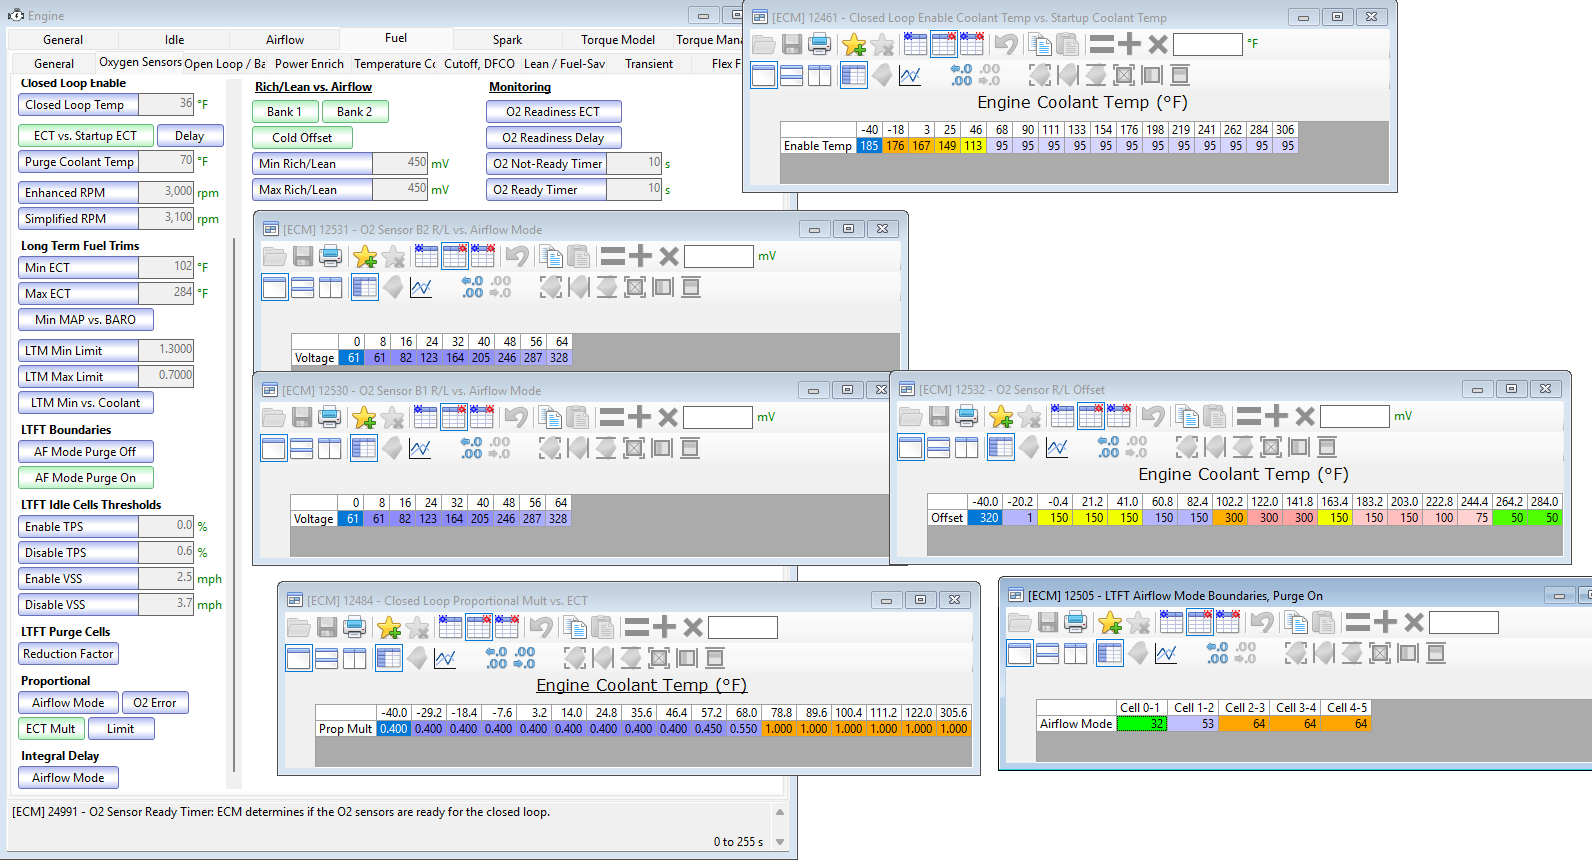Image resolution: width=1592 pixels, height=860 pixels.
Task: Open the line graph view in the O2 Sensor R/L Offset window
Action: click(1057, 447)
